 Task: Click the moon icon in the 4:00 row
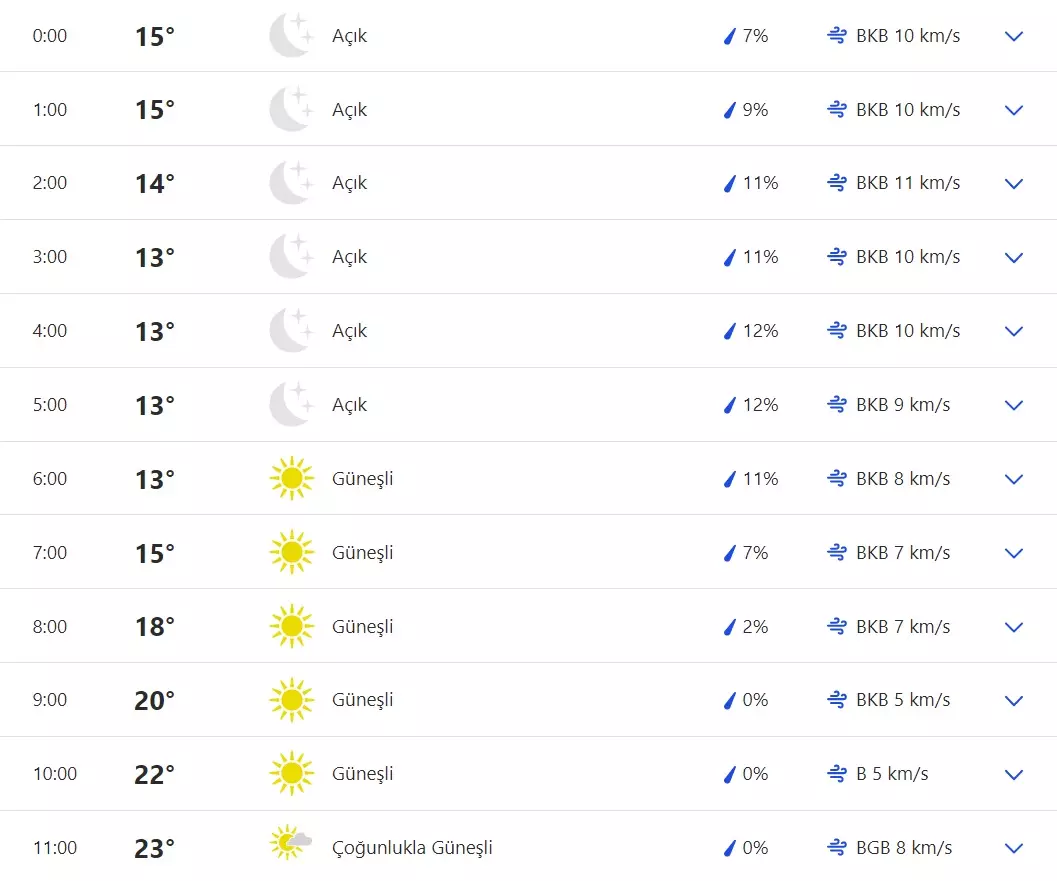pyautogui.click(x=291, y=331)
